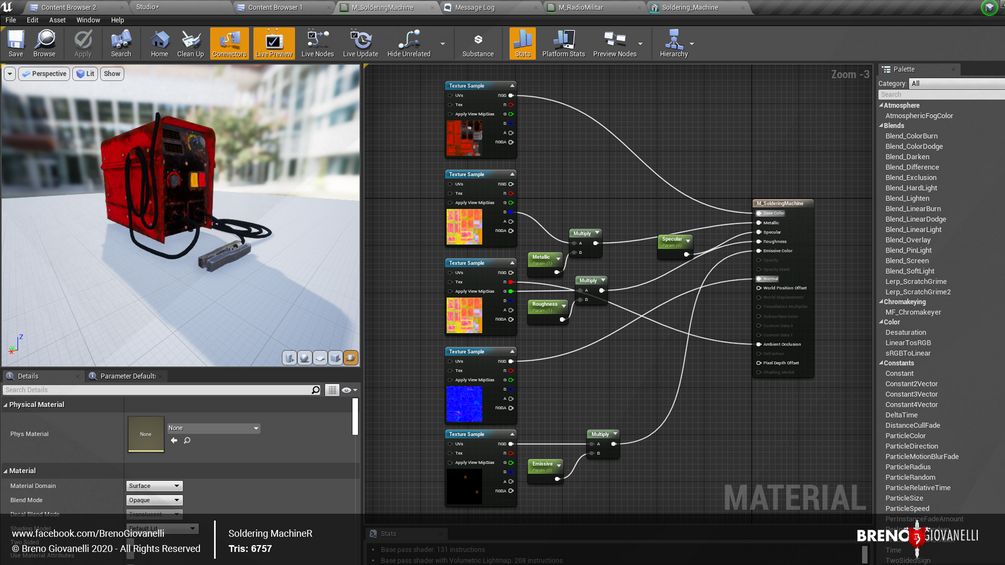The height and width of the screenshot is (565, 1005).
Task: Toggle Live Update in toolbar
Action: coord(360,43)
